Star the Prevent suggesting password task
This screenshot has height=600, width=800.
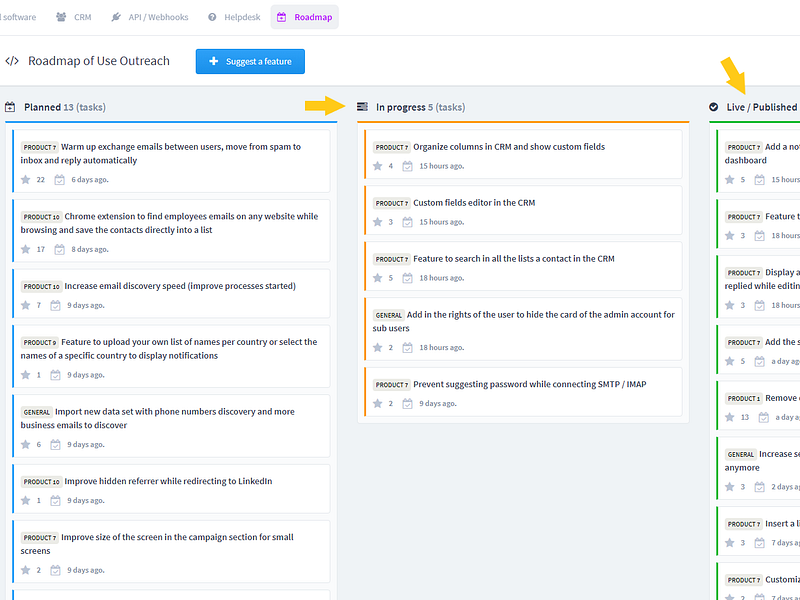pos(378,404)
